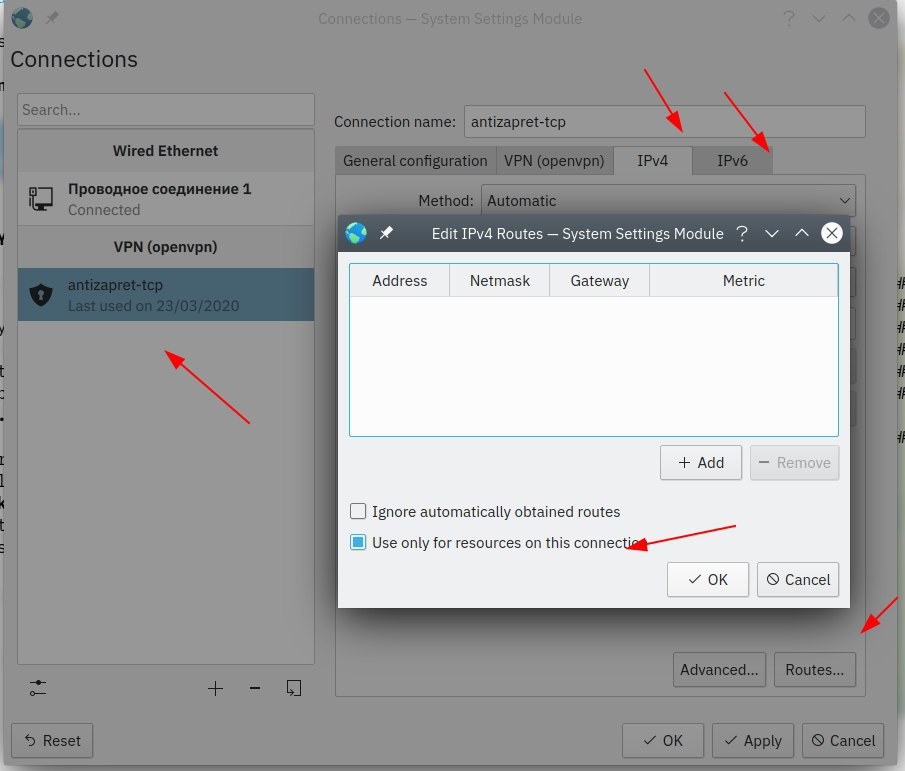905x771 pixels.
Task: Click the connections Search field
Action: point(166,110)
